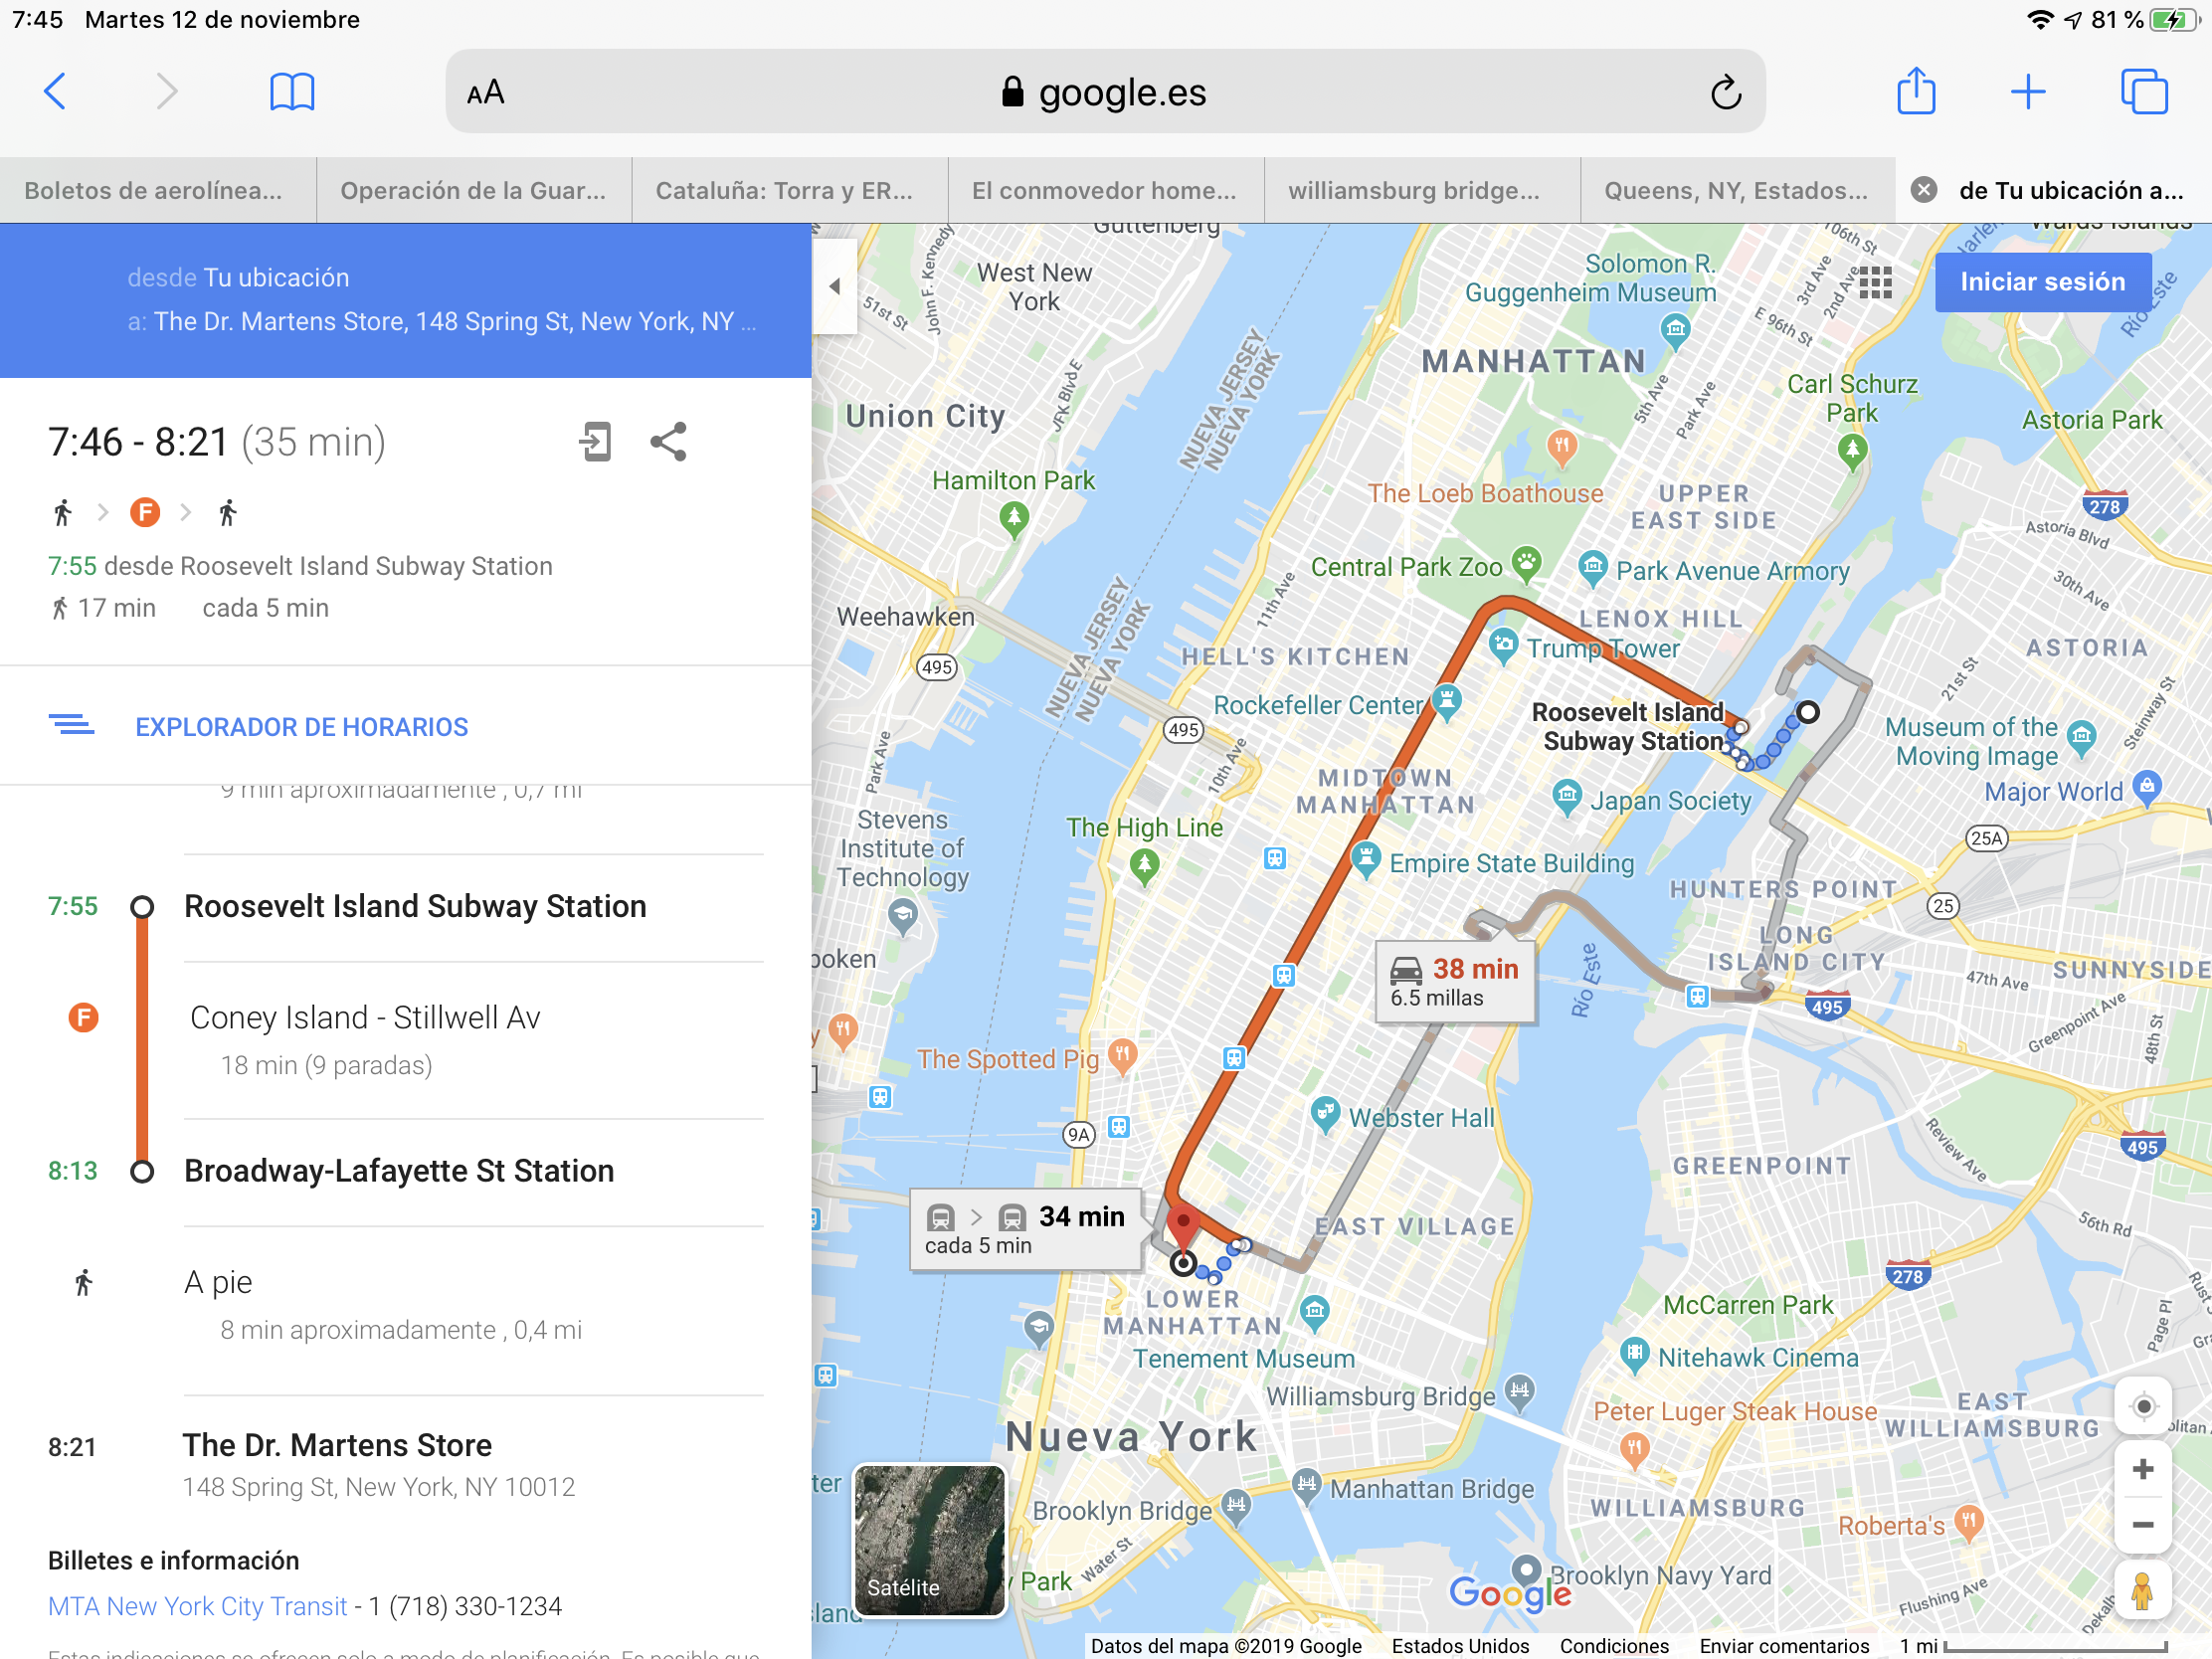Zoom in on the map
Viewport: 2212px width, 1659px height.
coord(2142,1469)
